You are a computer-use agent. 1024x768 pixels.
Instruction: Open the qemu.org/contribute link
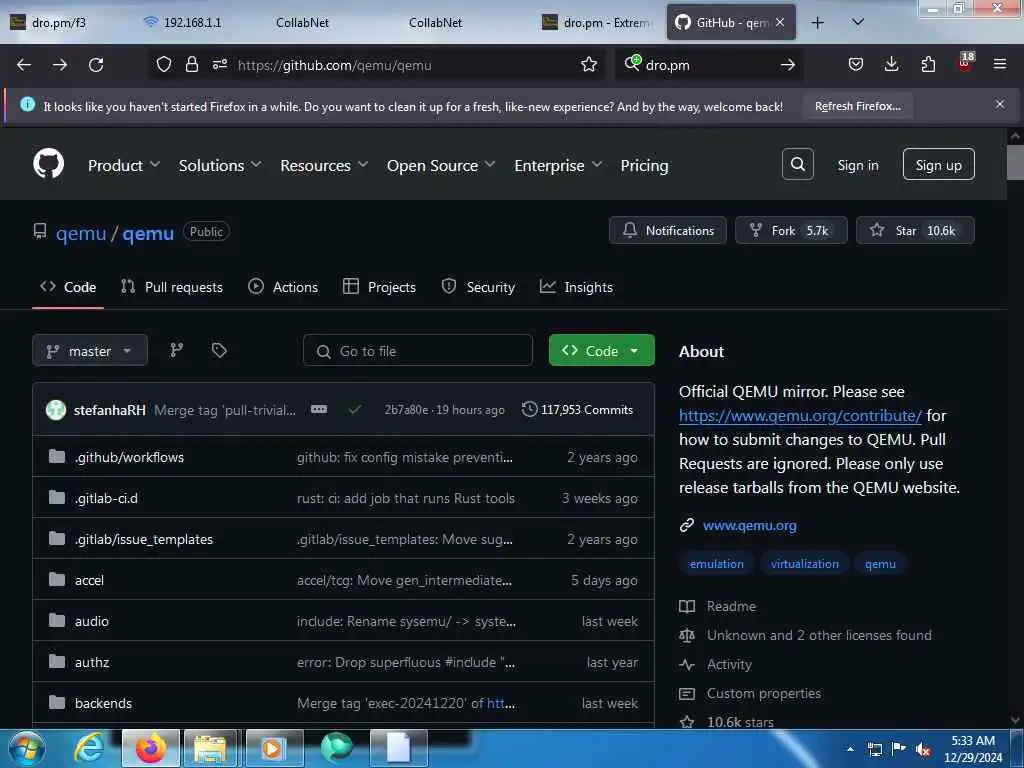[800, 415]
